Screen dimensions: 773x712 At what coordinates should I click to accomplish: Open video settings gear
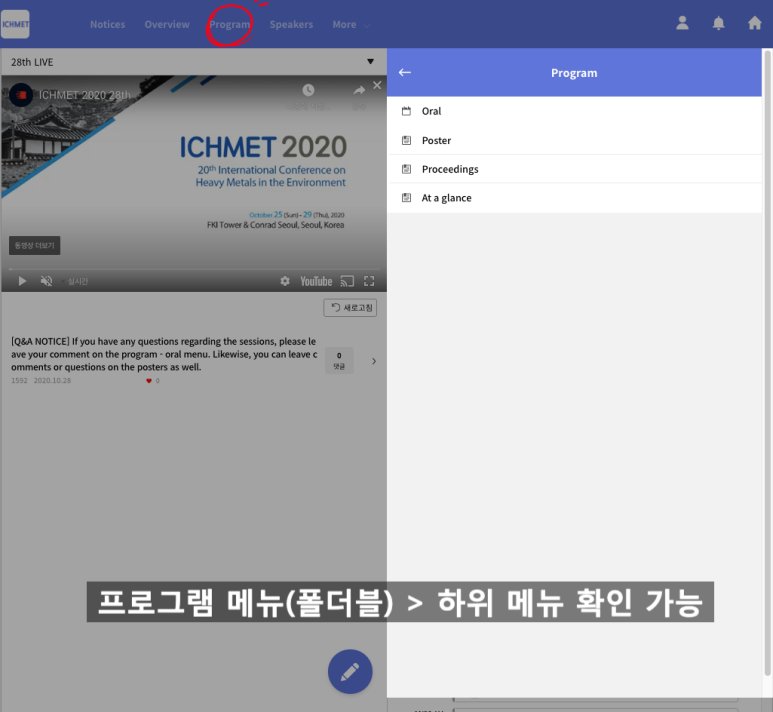(285, 281)
